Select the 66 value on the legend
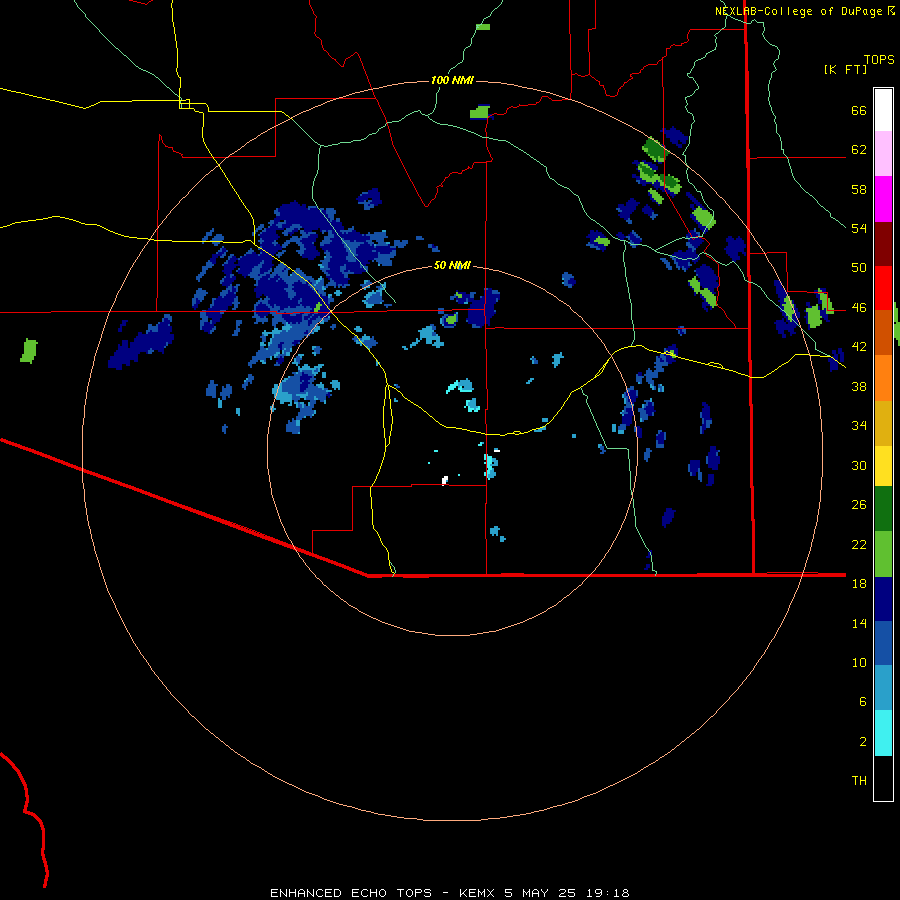Screen dimensions: 900x900 pyautogui.click(x=859, y=110)
